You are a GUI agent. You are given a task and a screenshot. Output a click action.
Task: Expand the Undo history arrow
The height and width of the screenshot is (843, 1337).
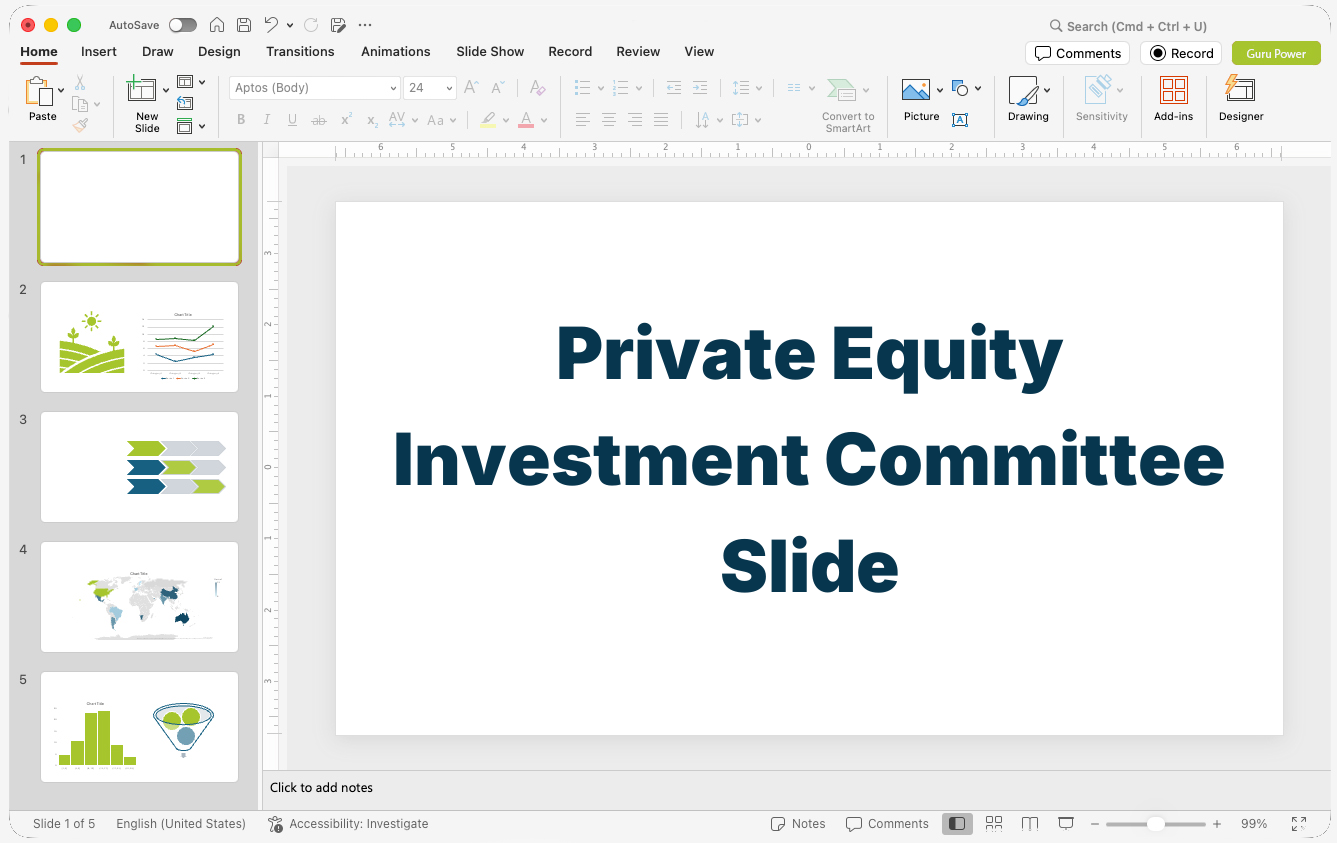tap(290, 25)
